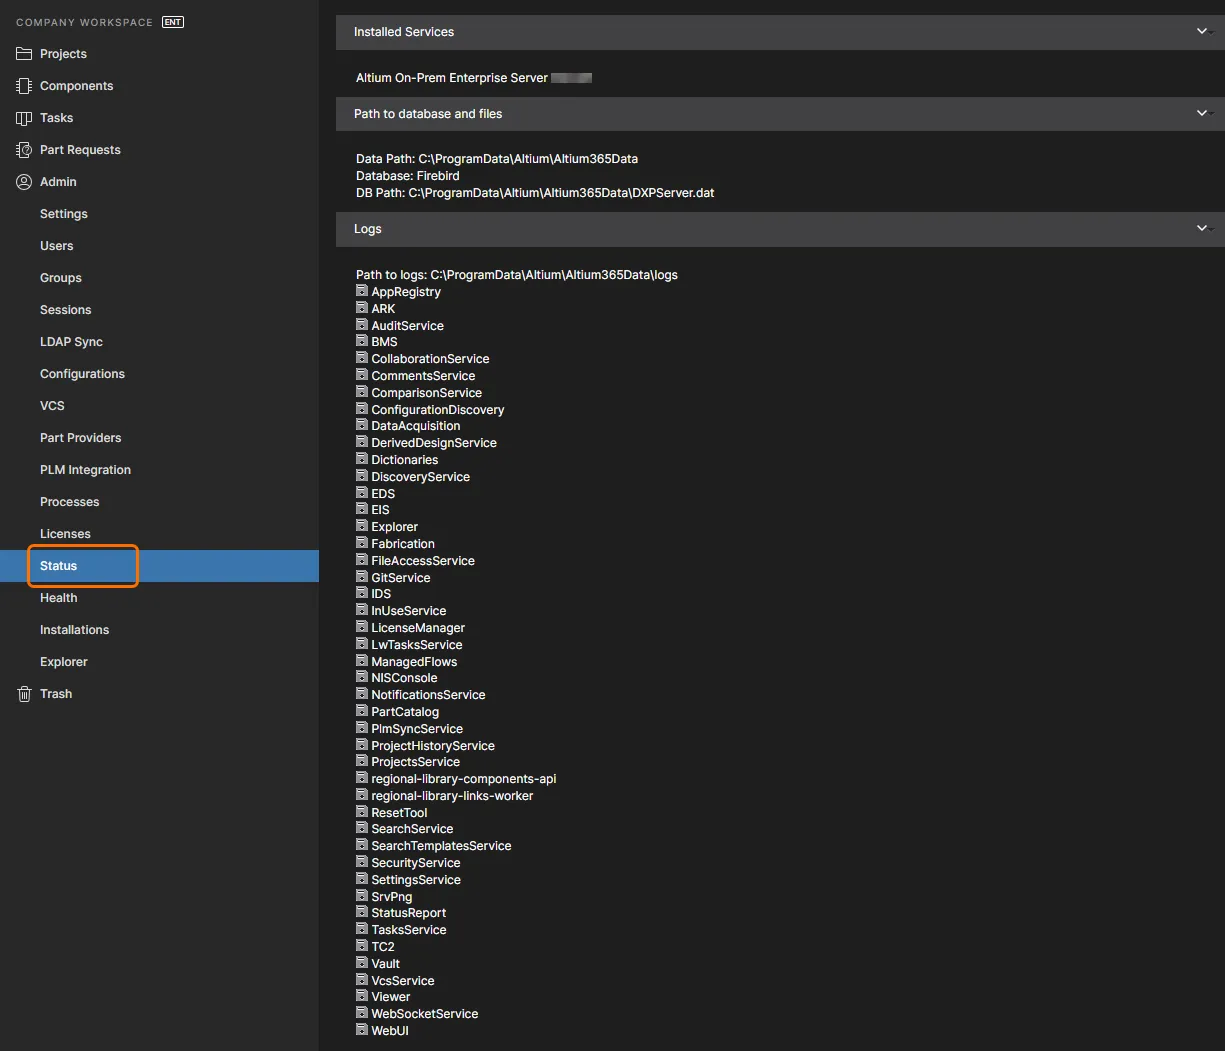Image resolution: width=1225 pixels, height=1051 pixels.
Task: Click the CommentsService log icon
Action: tap(362, 375)
